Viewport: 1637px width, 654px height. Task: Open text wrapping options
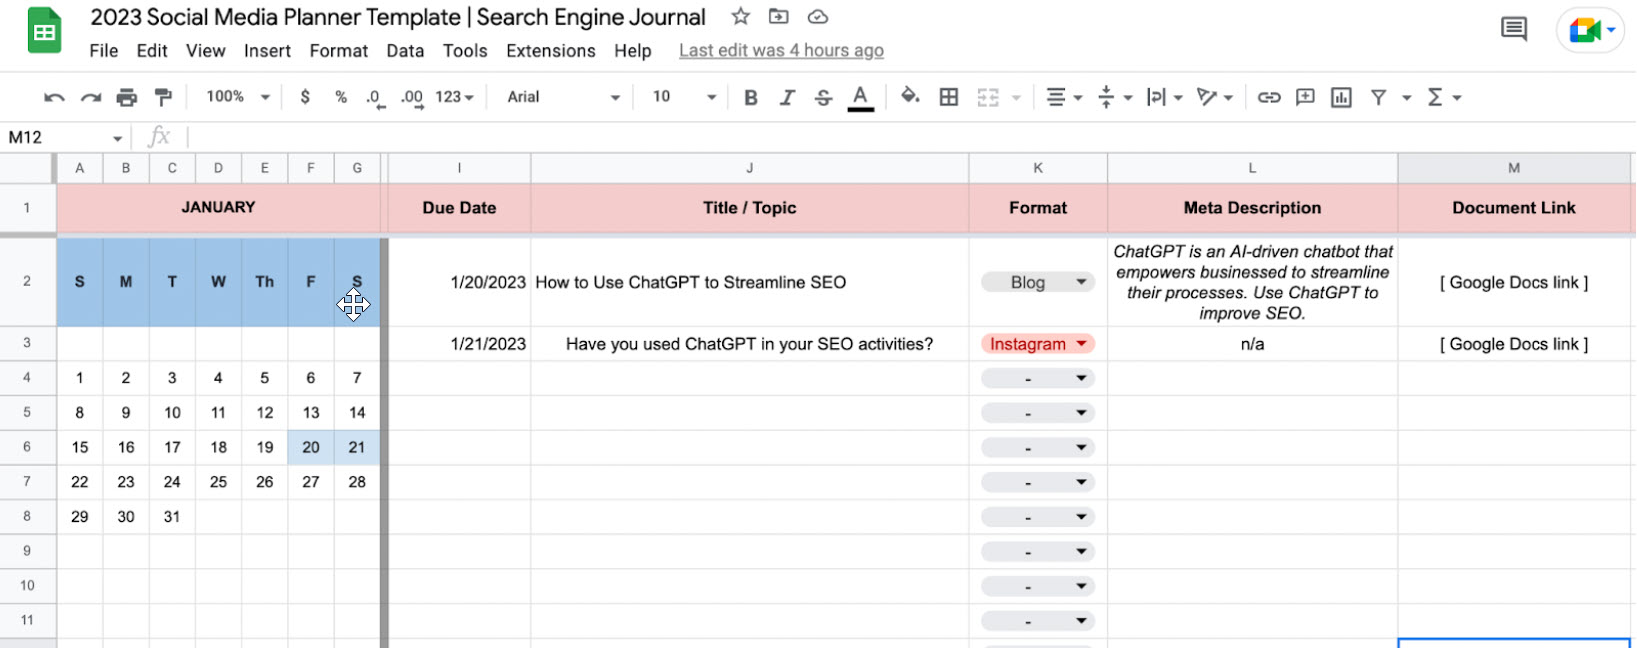(x=1164, y=97)
